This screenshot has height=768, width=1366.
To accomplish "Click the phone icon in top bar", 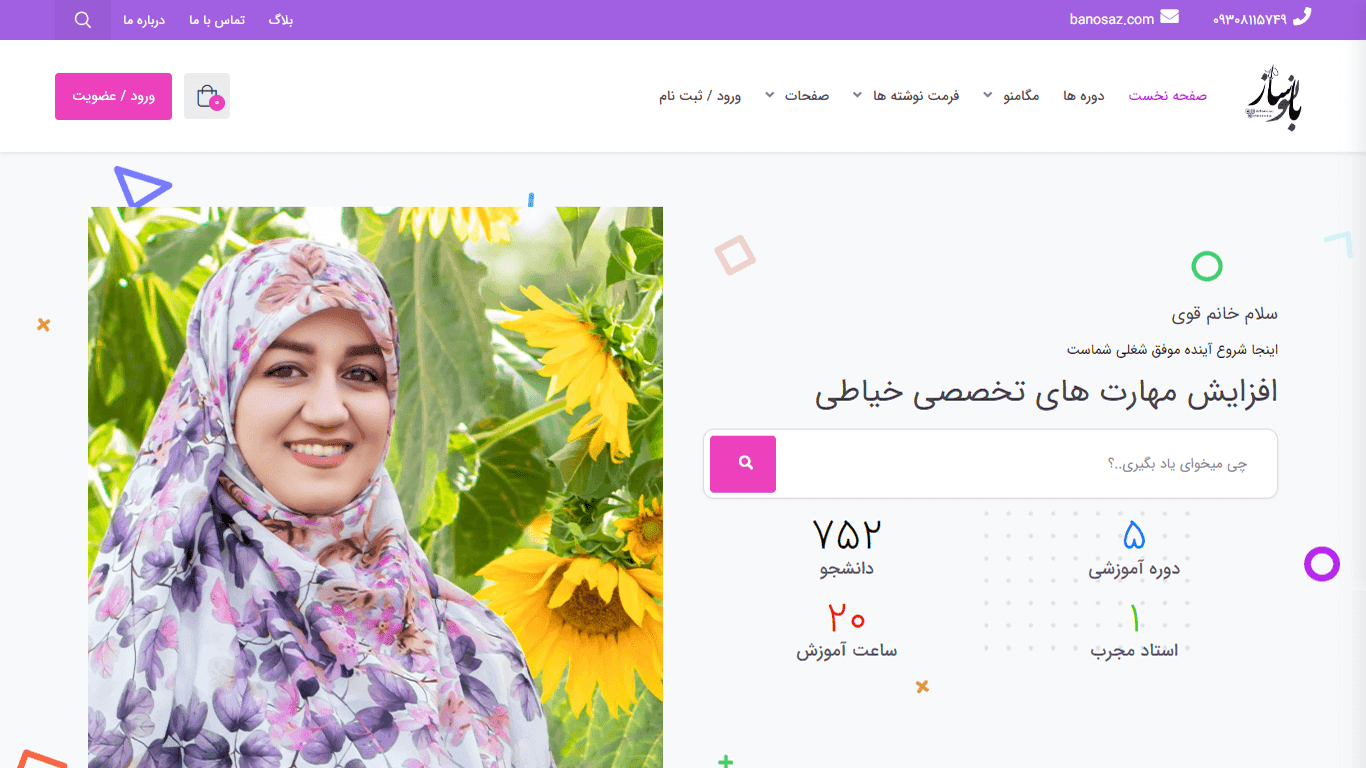I will [1302, 17].
